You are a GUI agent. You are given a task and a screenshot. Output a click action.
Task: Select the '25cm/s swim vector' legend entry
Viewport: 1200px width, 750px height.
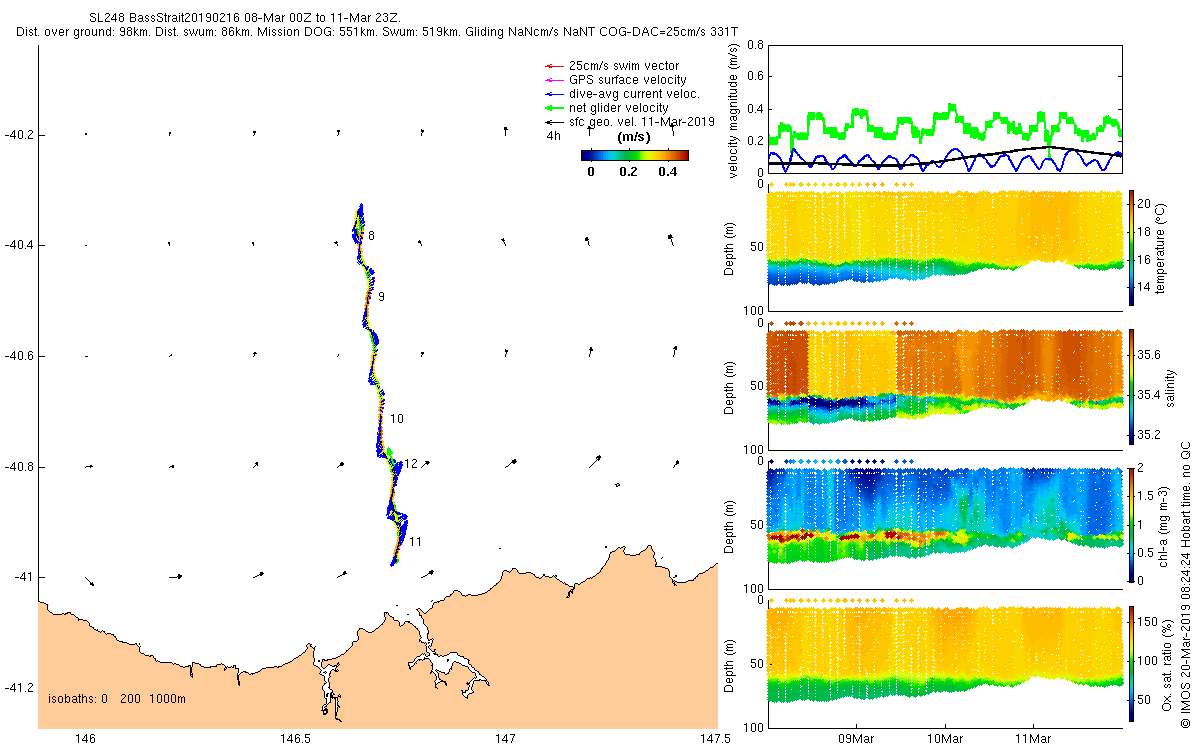623,66
